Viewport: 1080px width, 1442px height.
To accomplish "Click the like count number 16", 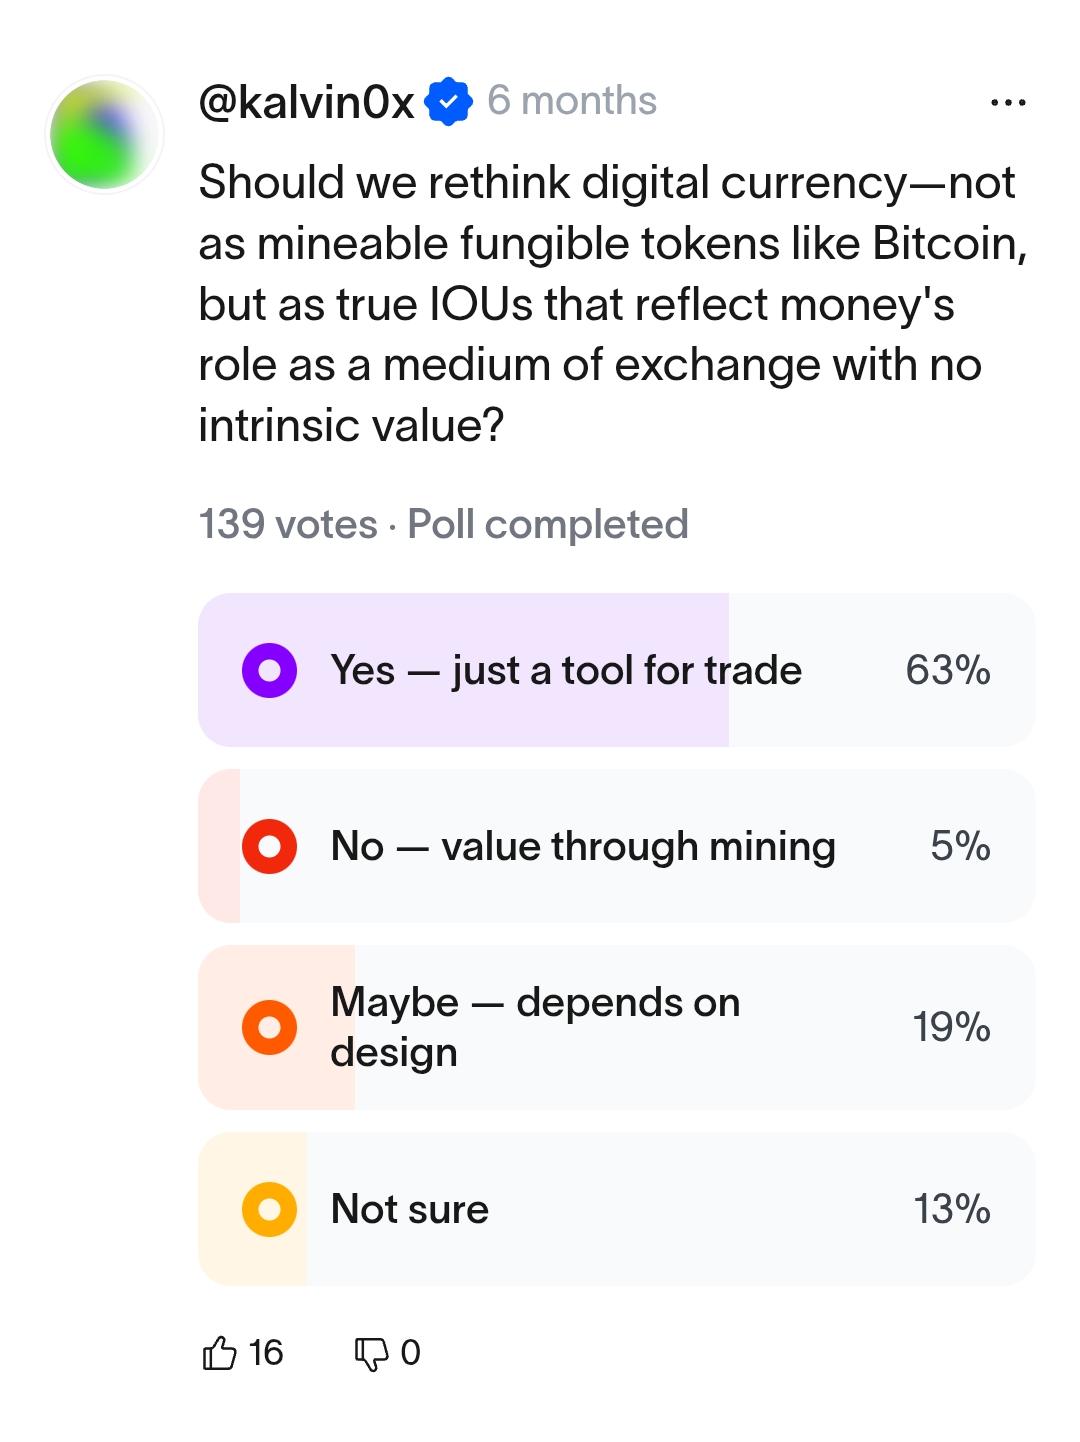I will point(266,1354).
